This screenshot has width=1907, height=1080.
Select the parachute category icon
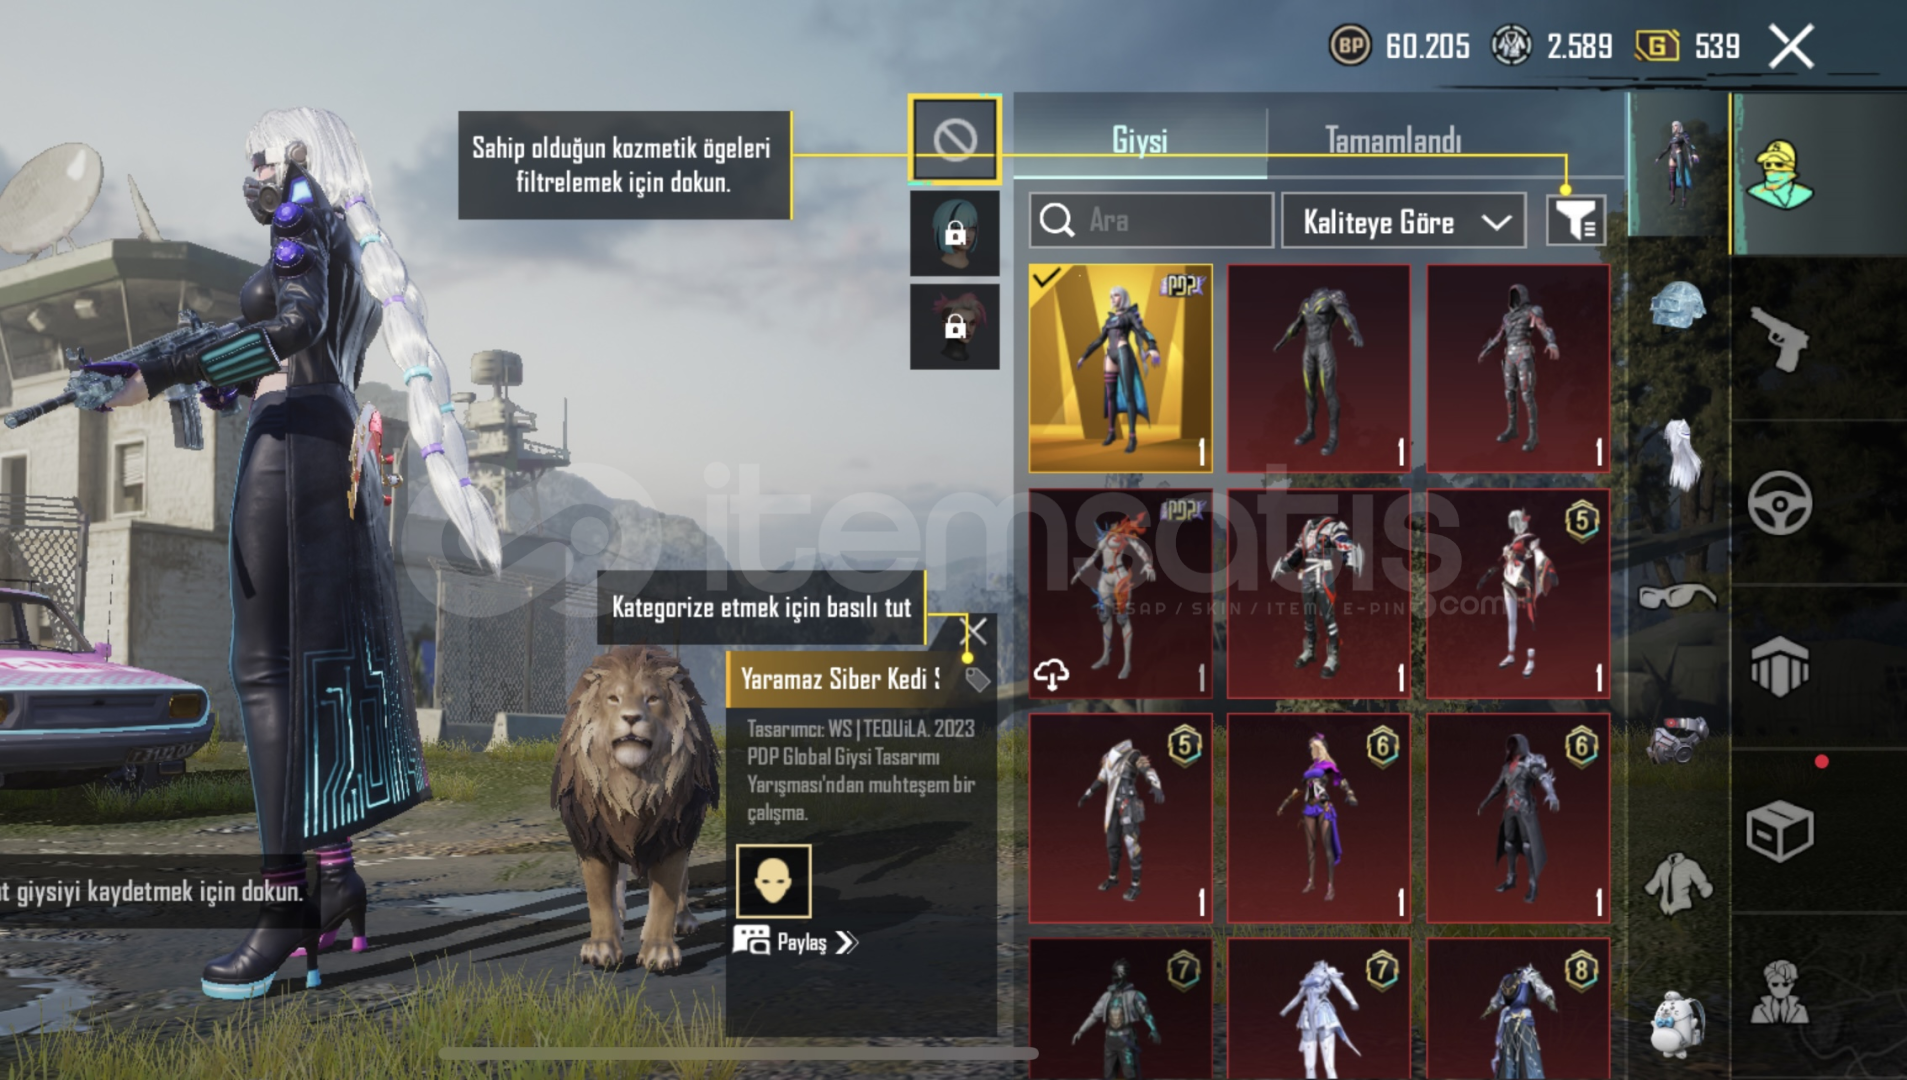click(x=1780, y=665)
